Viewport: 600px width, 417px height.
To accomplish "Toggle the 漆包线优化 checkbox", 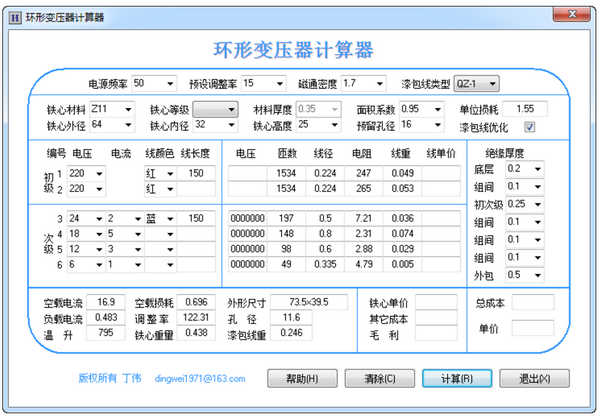I will pyautogui.click(x=530, y=127).
